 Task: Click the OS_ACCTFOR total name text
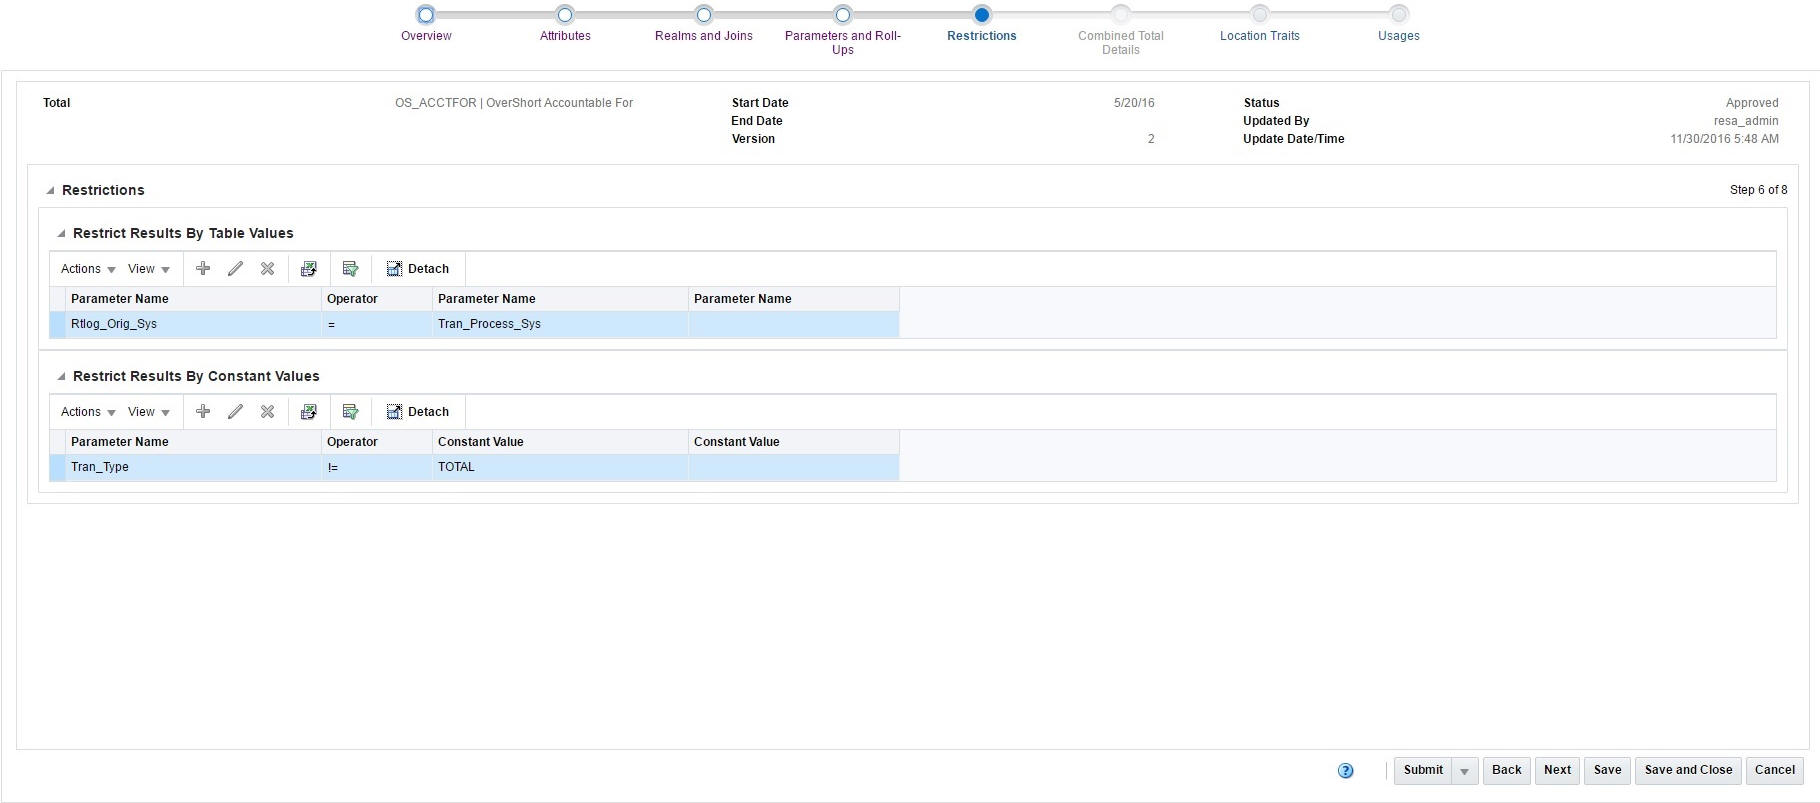click(514, 103)
